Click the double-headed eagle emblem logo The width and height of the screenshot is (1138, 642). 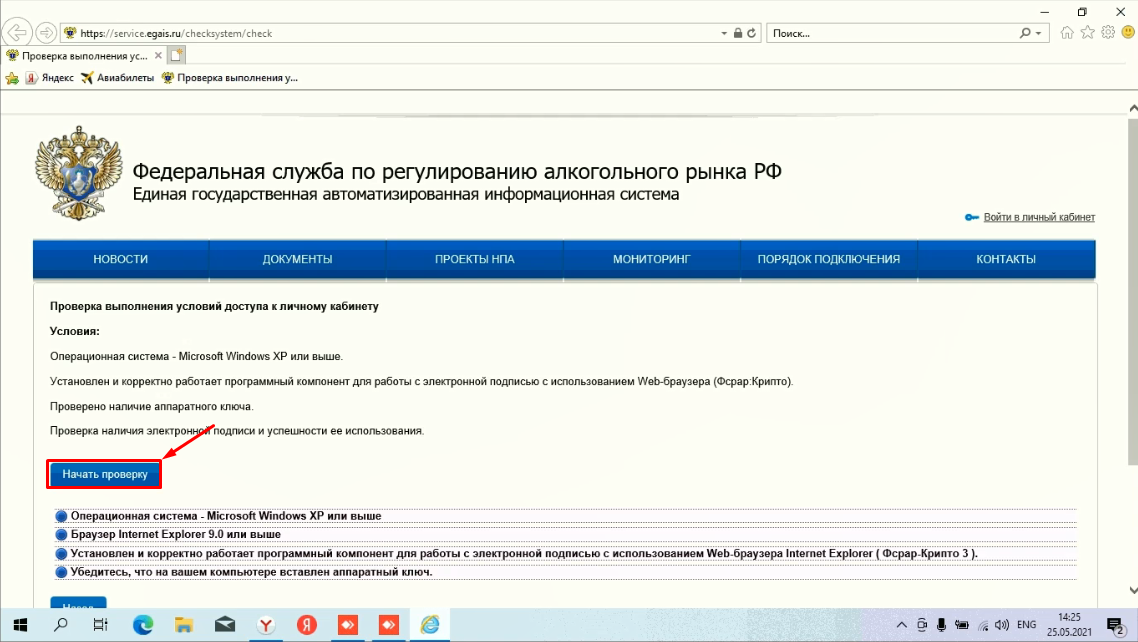click(78, 173)
